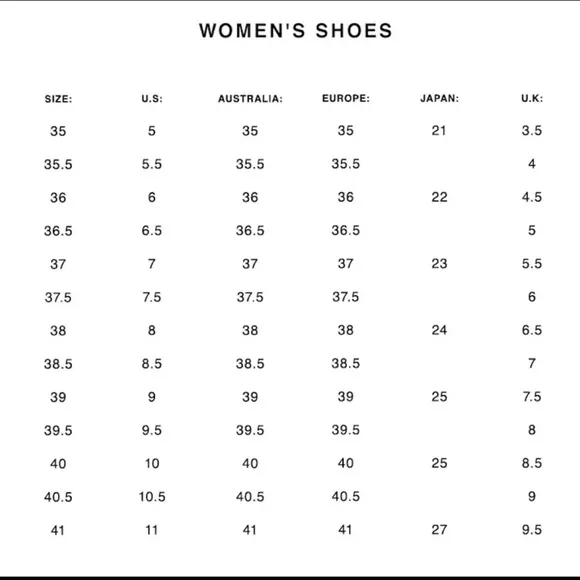Click U.K size 9.5 value

coord(532,530)
